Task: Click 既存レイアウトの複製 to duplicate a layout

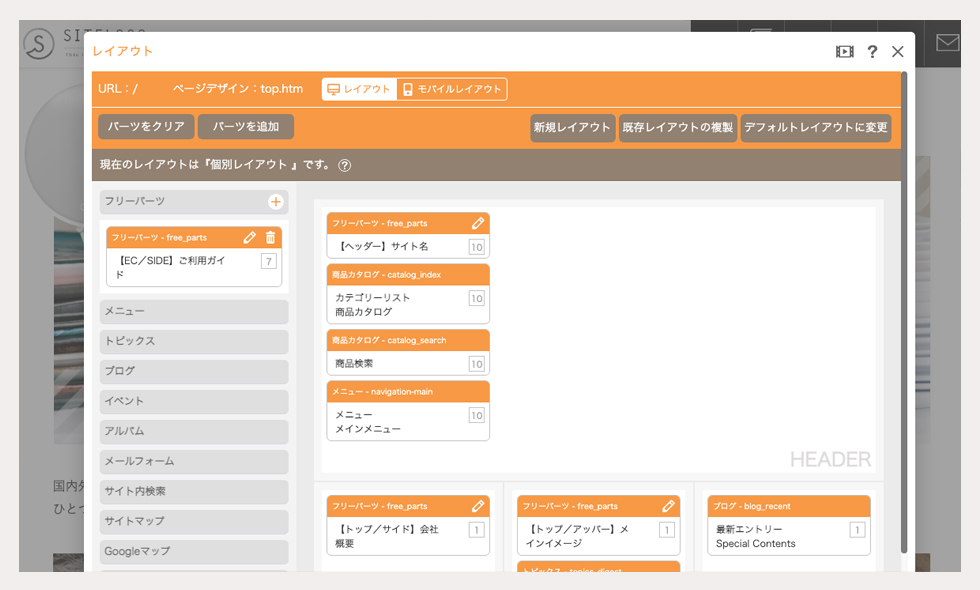Action: [x=678, y=128]
